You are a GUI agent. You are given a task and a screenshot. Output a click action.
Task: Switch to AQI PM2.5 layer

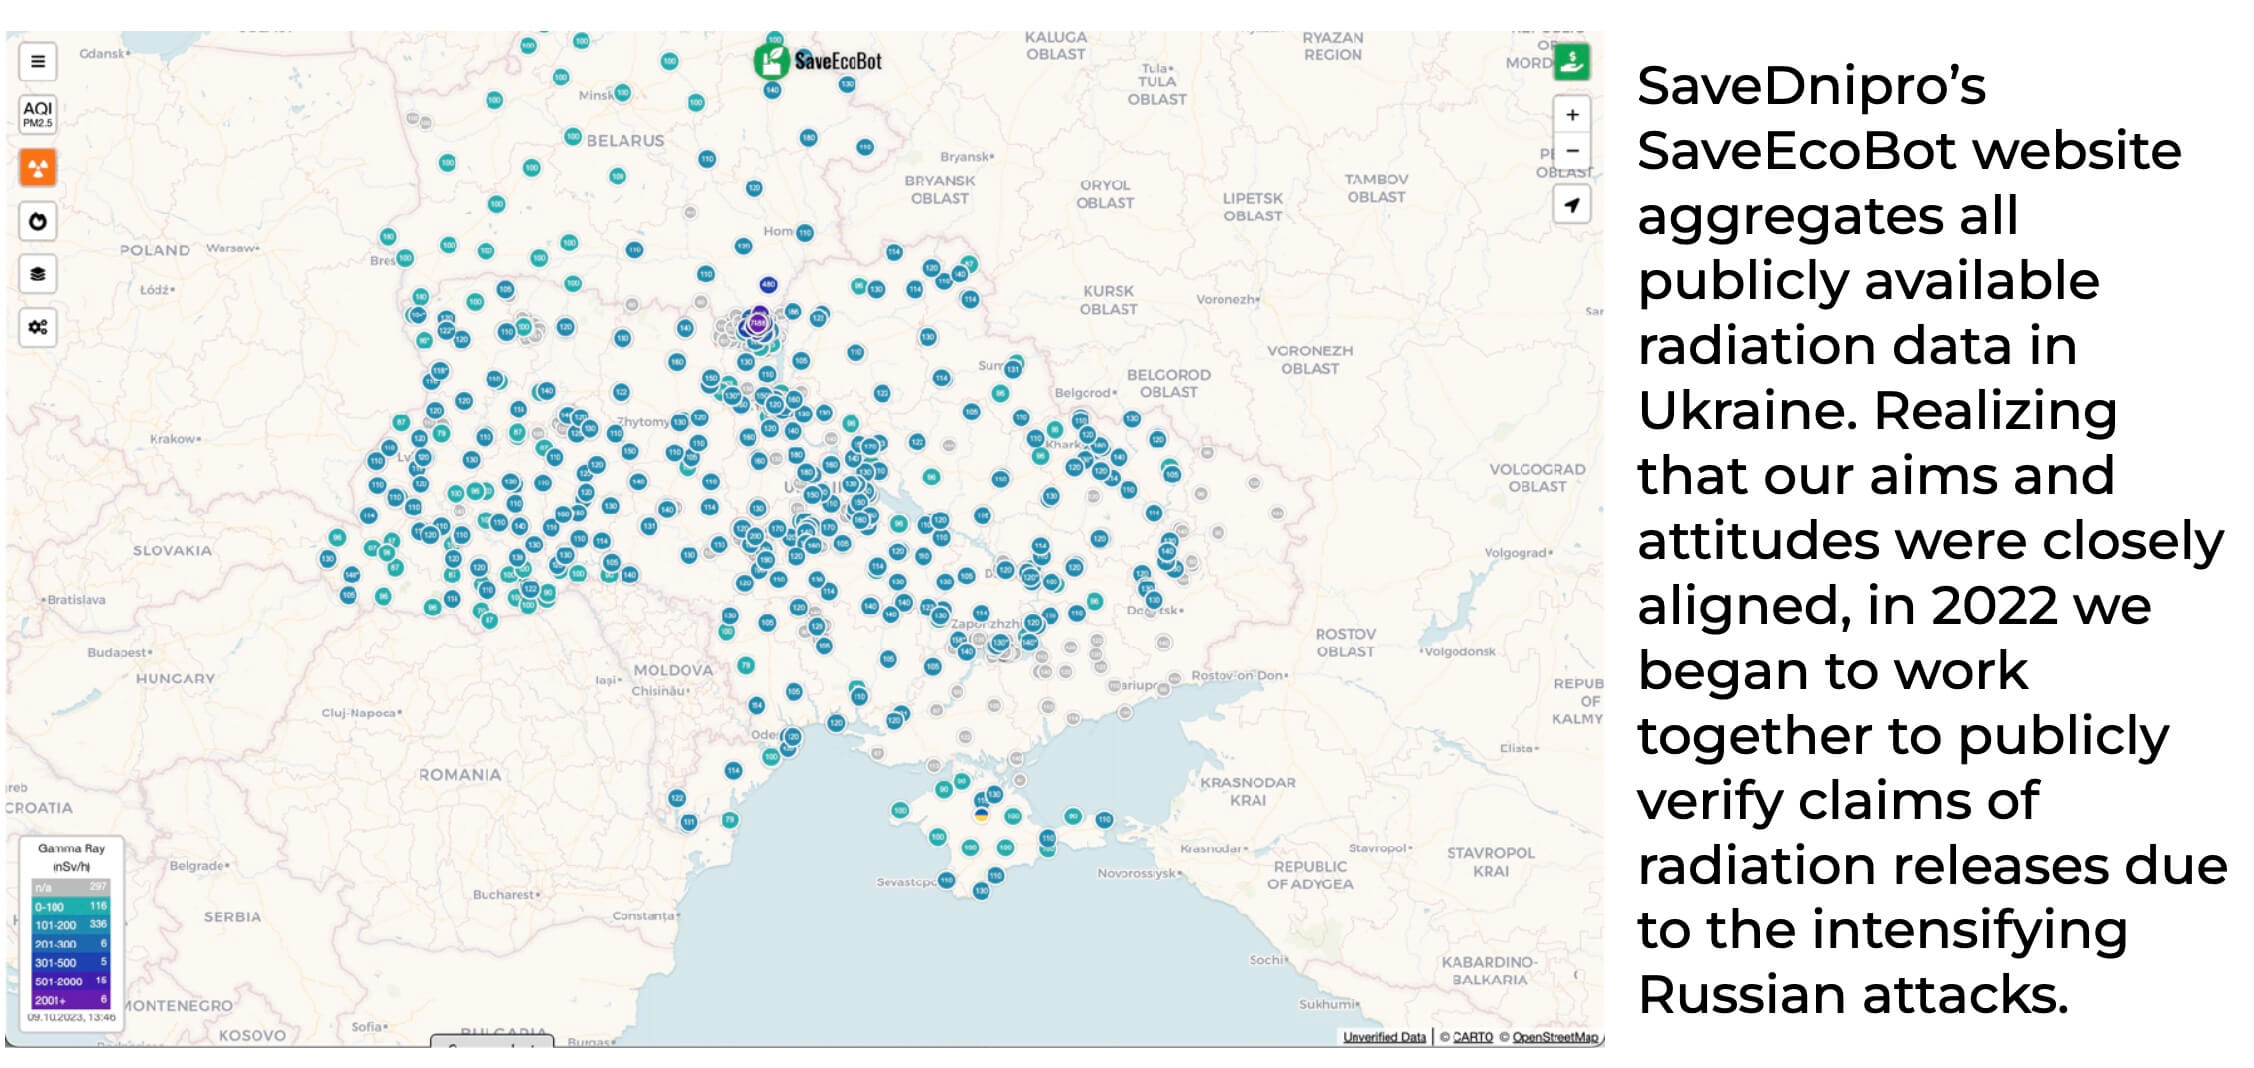coord(38,114)
